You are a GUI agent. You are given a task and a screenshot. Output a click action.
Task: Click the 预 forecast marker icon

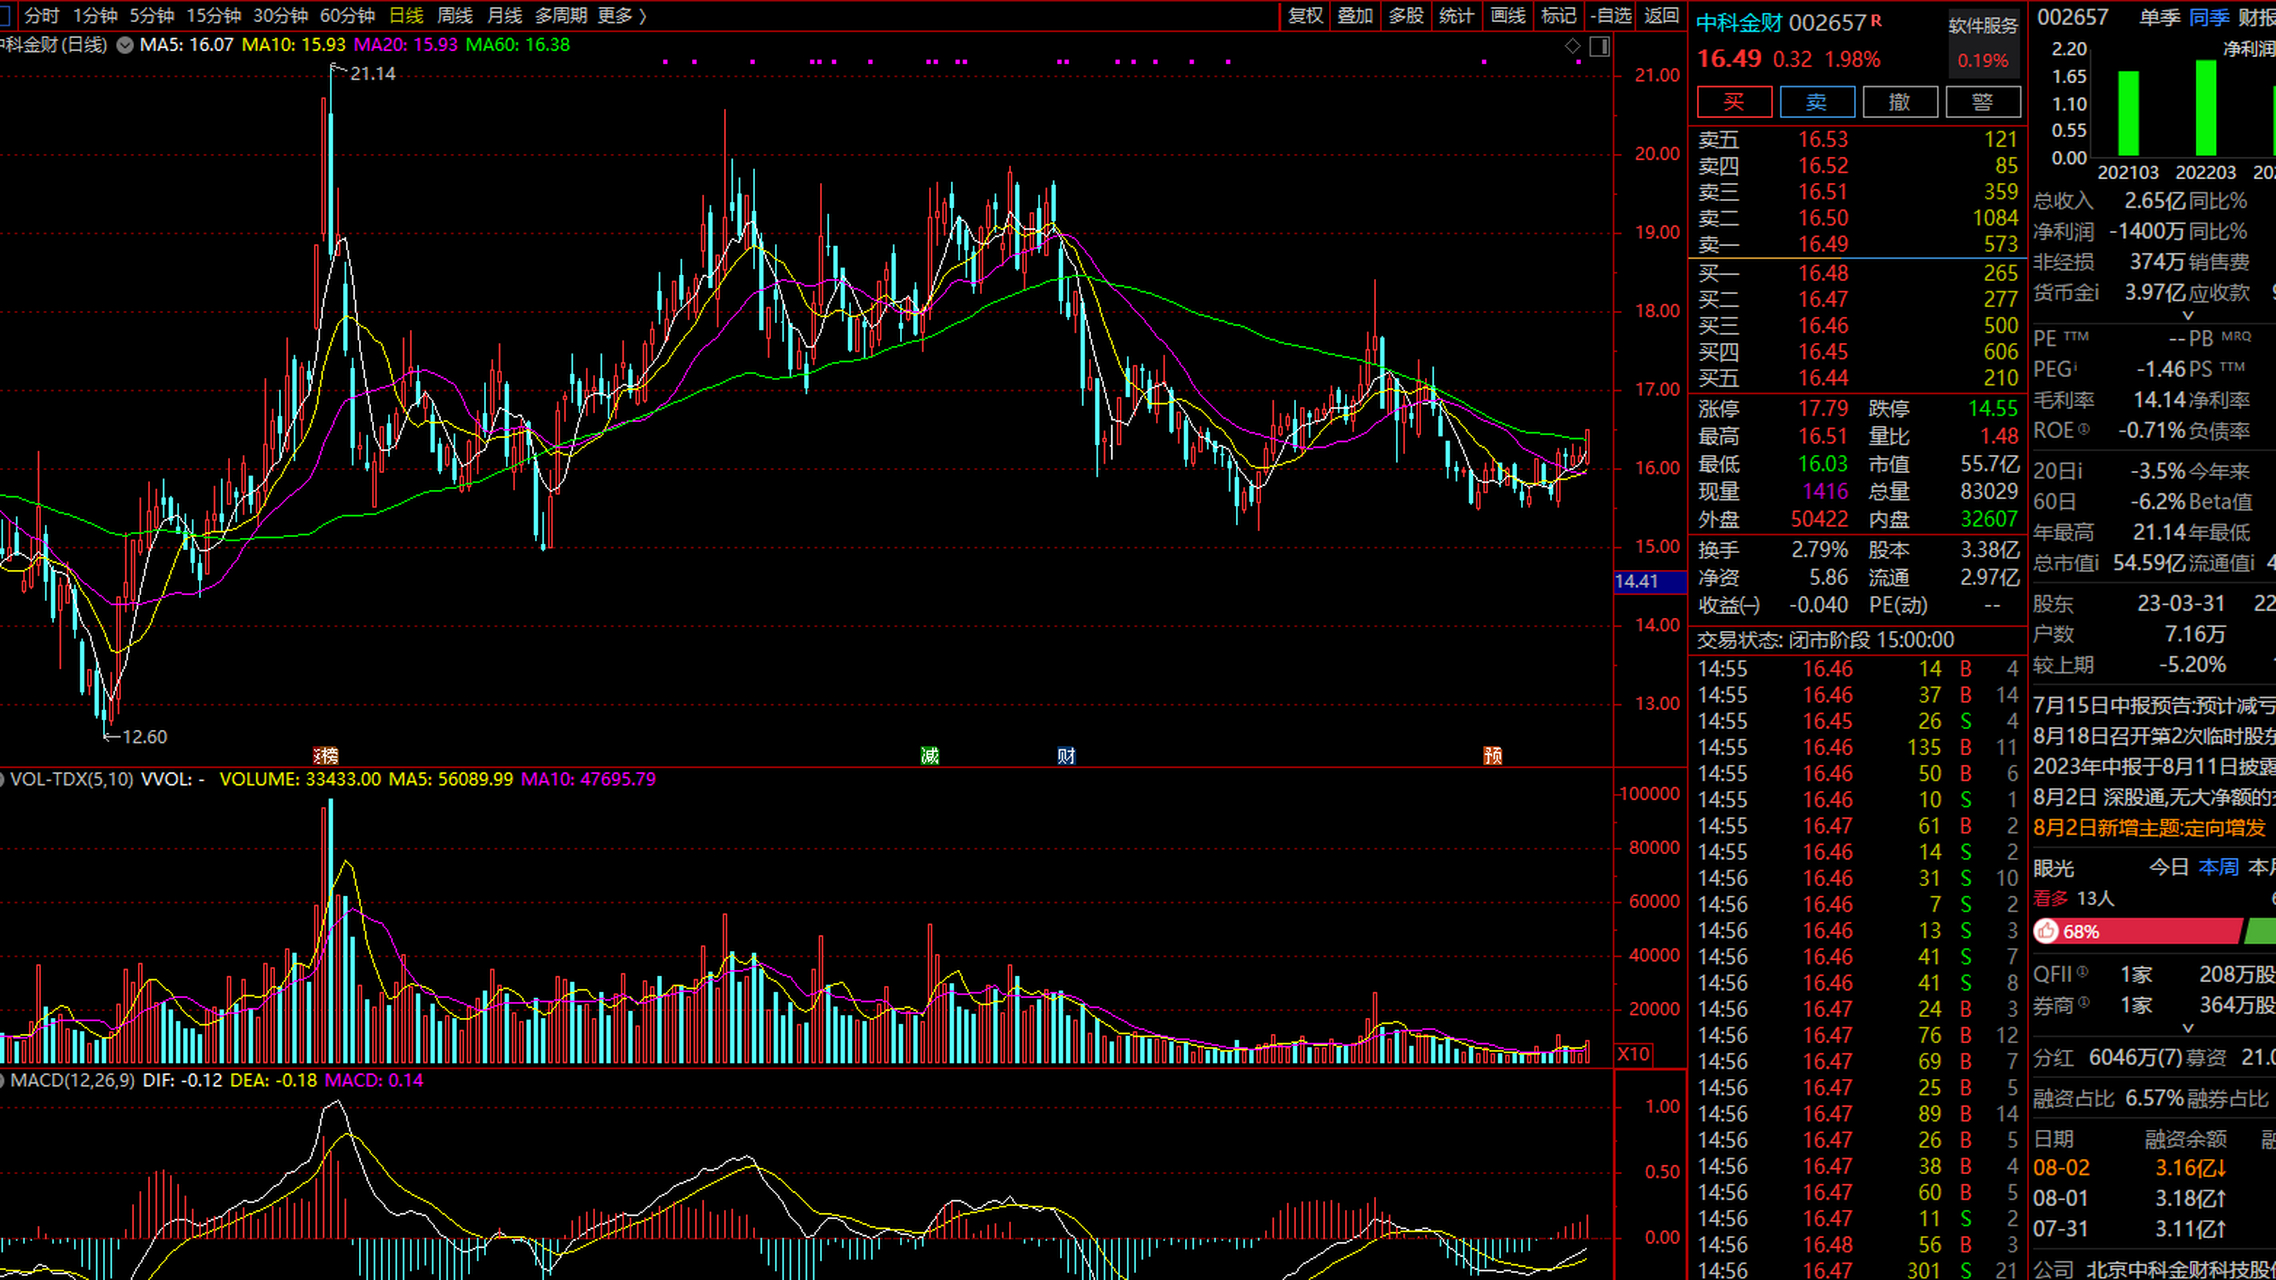coord(1492,756)
